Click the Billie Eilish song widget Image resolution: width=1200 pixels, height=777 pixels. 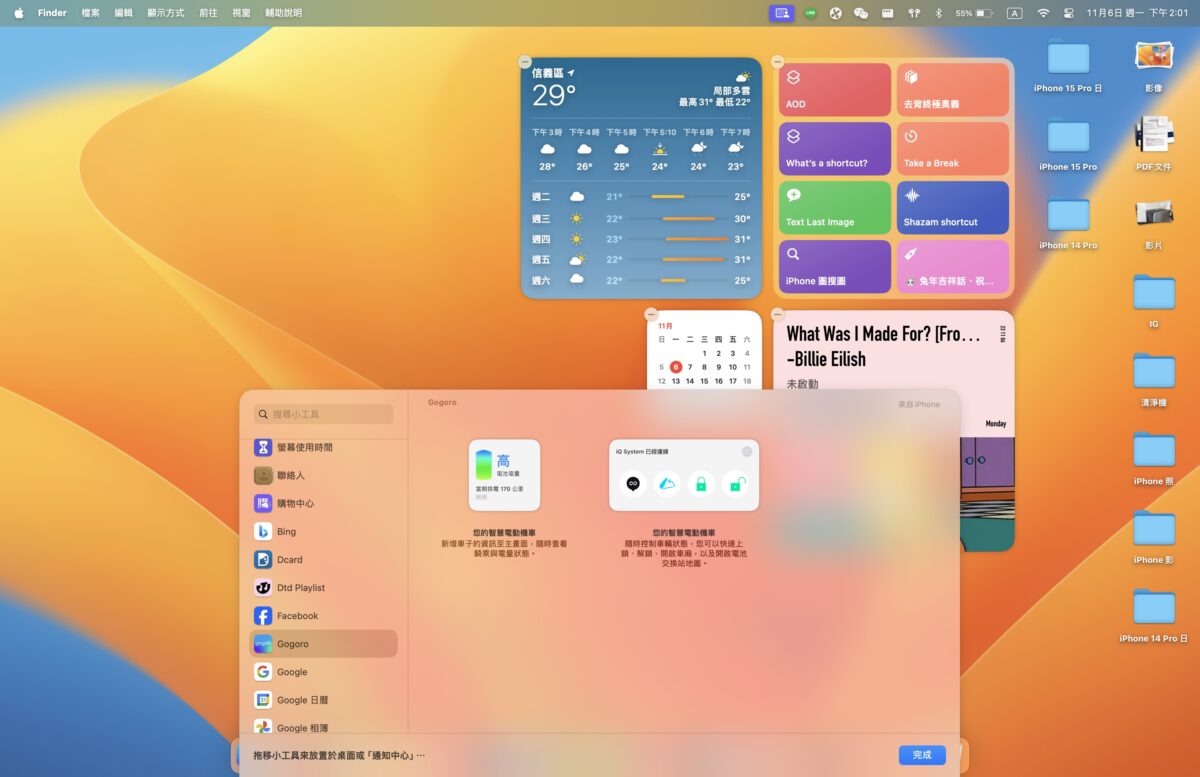(x=894, y=430)
